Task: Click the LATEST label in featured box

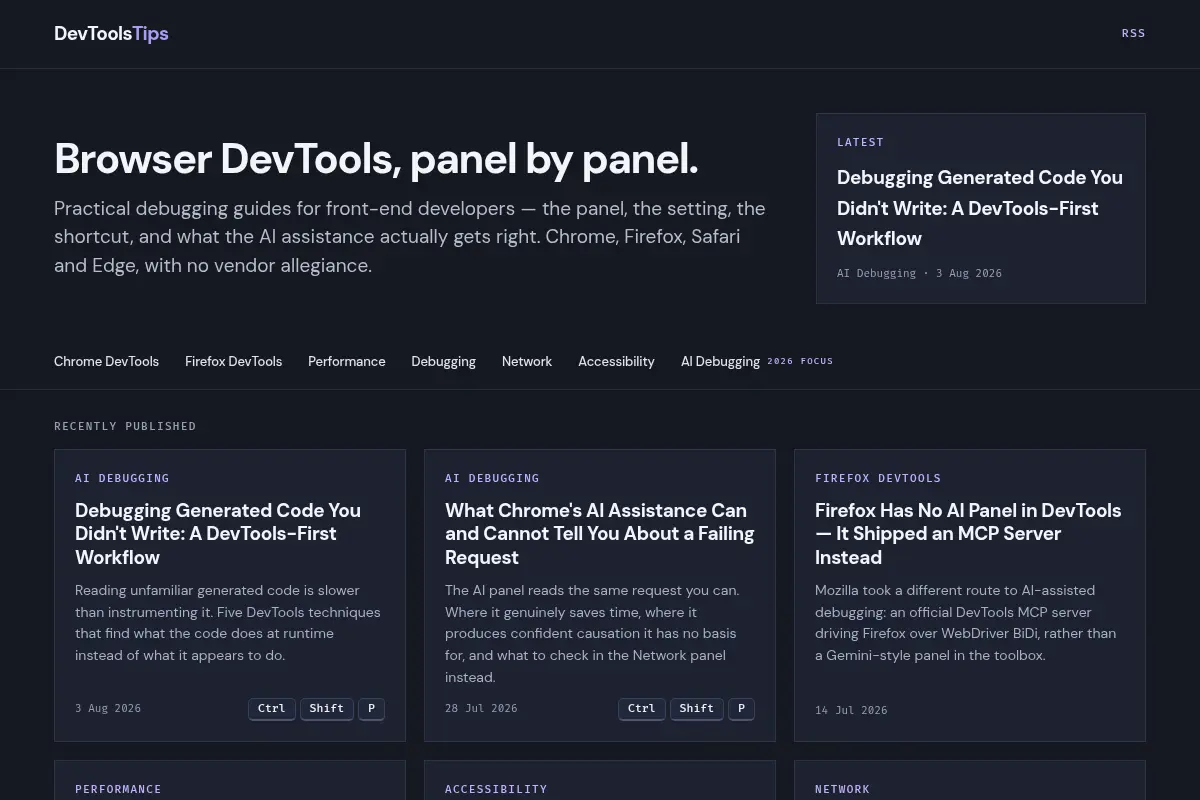Action: point(860,142)
